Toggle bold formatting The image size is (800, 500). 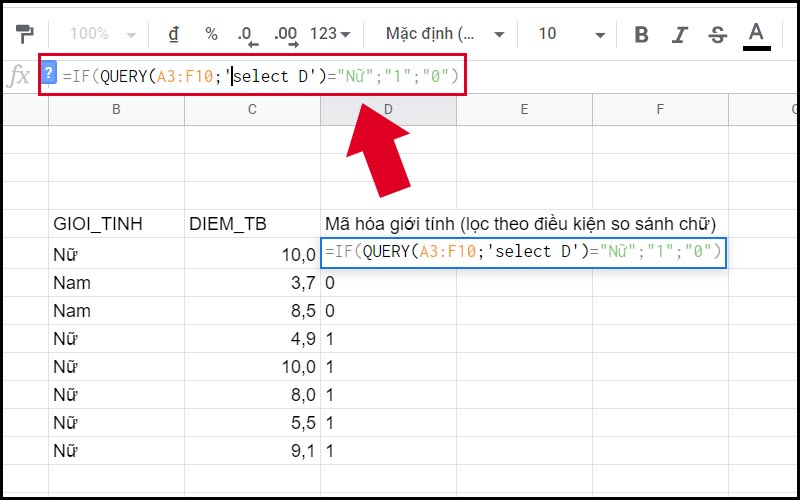coord(642,35)
